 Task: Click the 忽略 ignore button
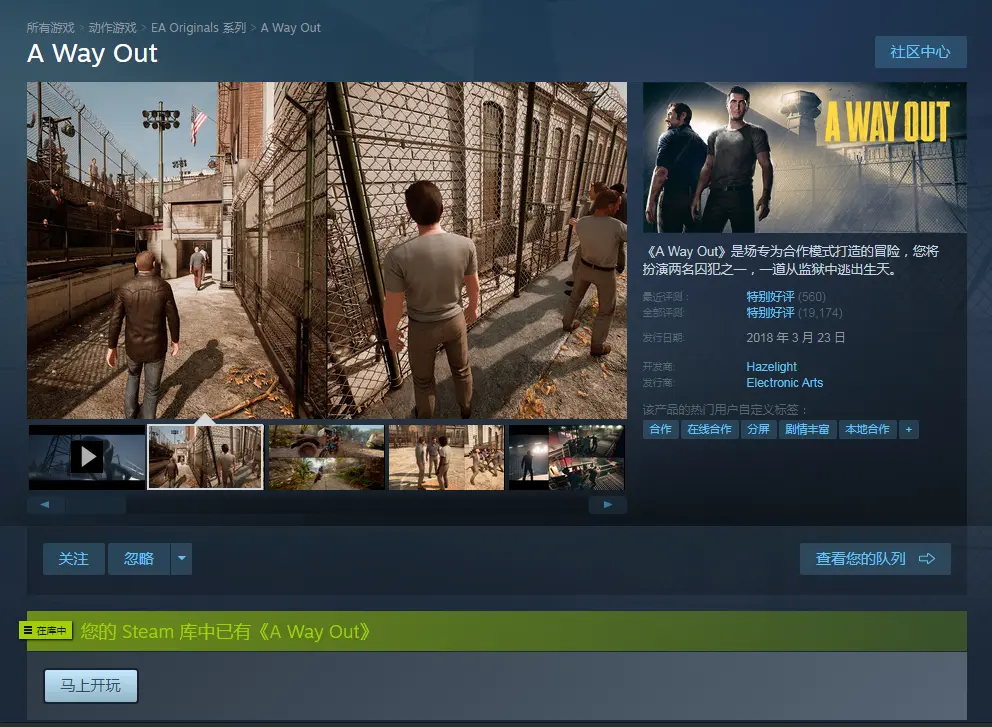click(139, 559)
